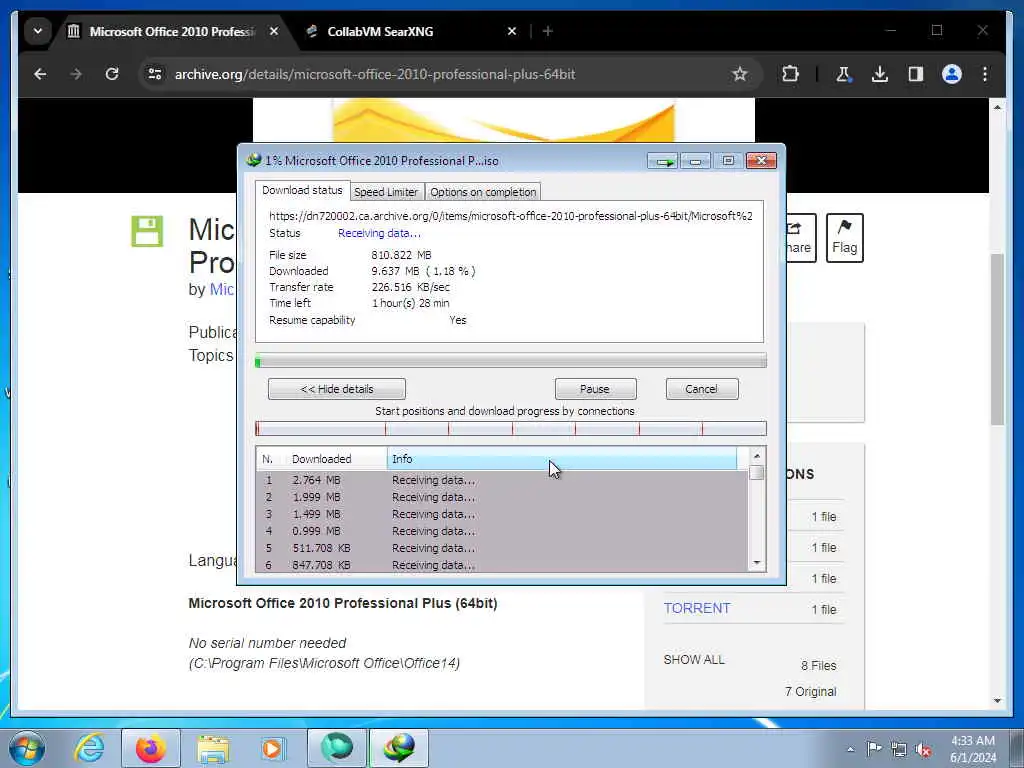Image resolution: width=1024 pixels, height=768 pixels.
Task: Select connection row 6 with 847.708 KB
Action: 502,565
